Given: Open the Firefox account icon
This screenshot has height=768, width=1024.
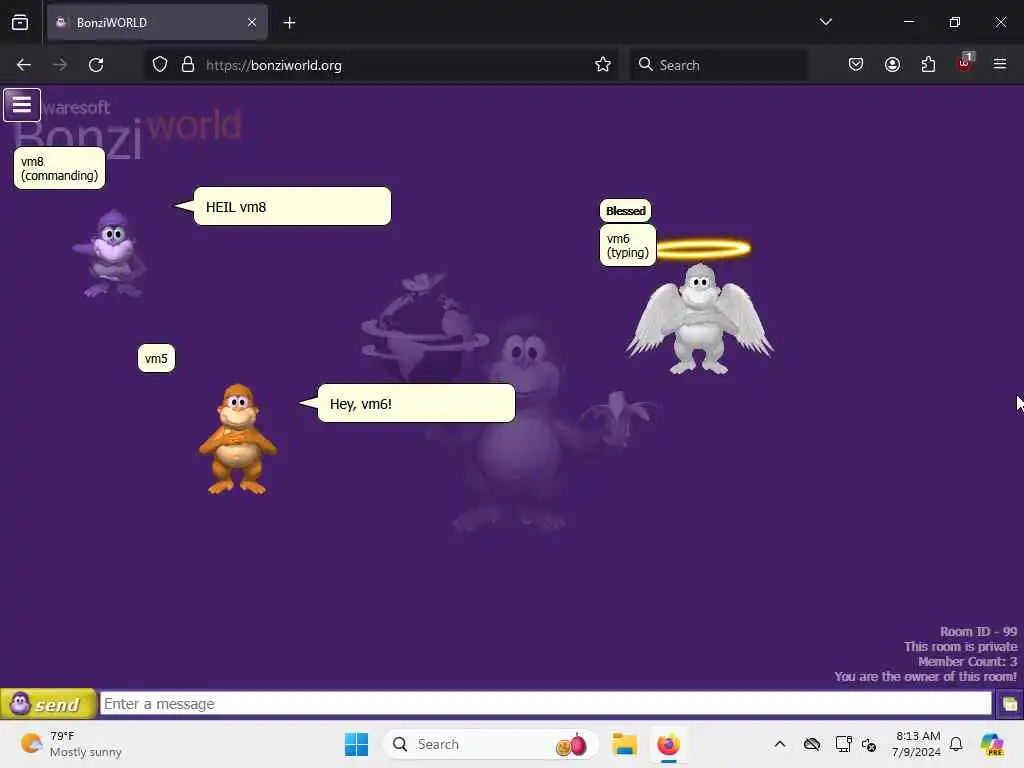Looking at the screenshot, I should [892, 65].
